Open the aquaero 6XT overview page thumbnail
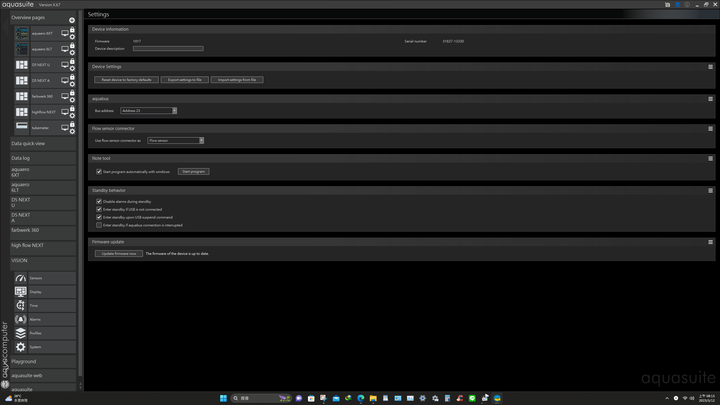The image size is (720, 405). pyautogui.click(x=22, y=34)
